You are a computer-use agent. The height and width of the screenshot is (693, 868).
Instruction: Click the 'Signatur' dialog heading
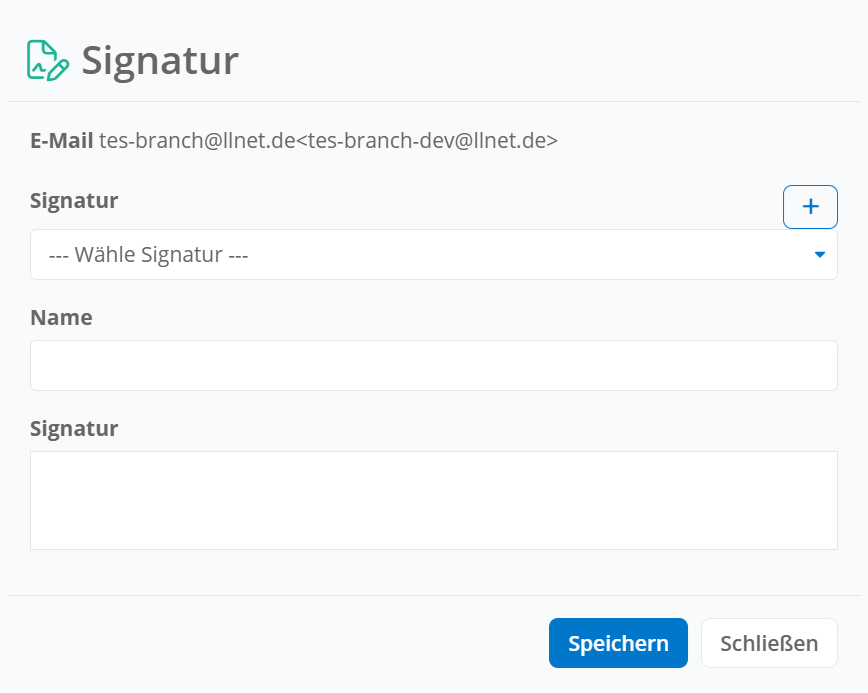click(160, 61)
